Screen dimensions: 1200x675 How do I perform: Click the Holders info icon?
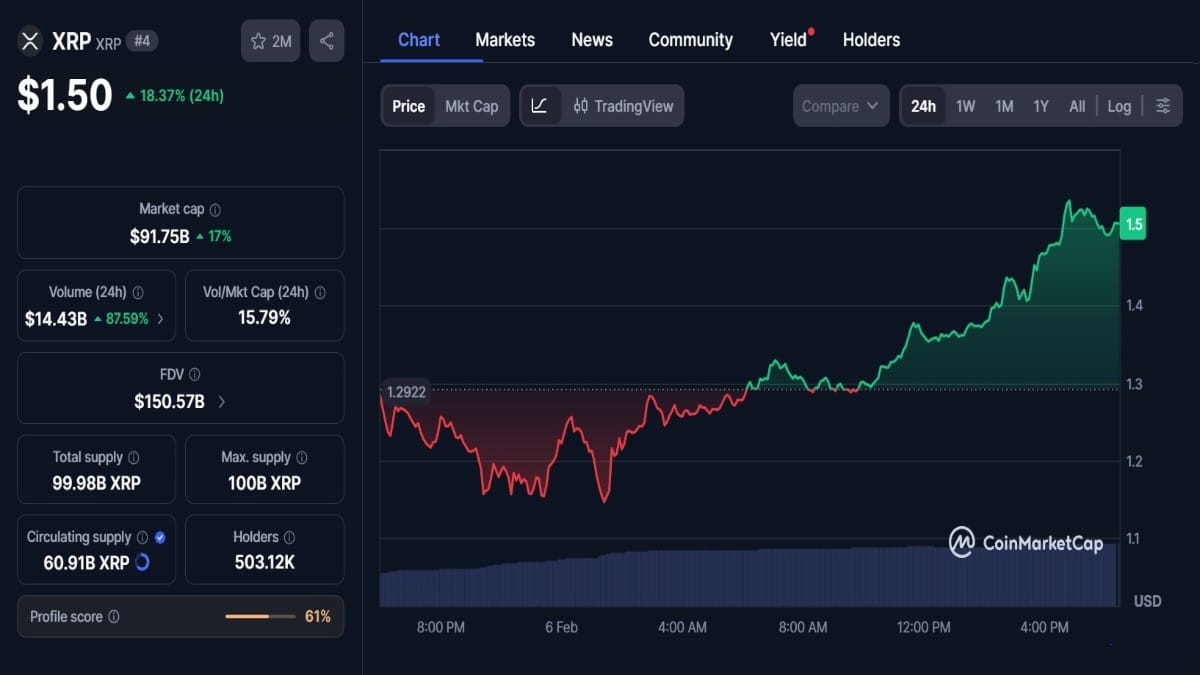pos(289,538)
